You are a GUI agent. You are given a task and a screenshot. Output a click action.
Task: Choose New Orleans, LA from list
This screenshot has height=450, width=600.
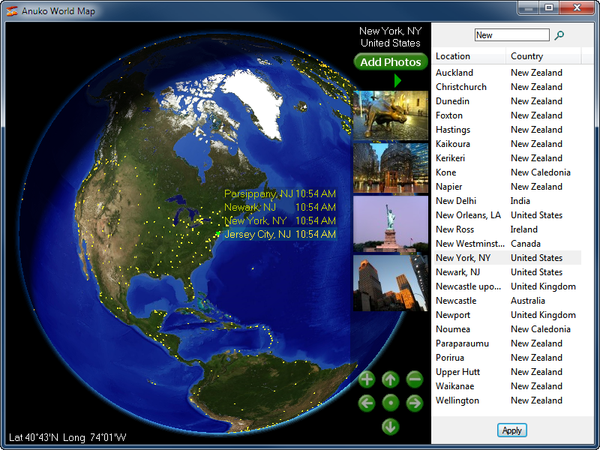[468, 215]
